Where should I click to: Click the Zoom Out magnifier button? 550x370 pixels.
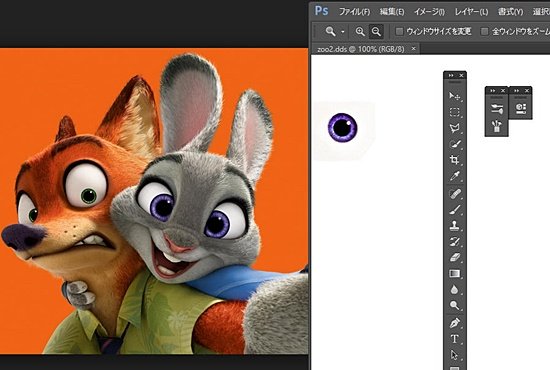(376, 32)
